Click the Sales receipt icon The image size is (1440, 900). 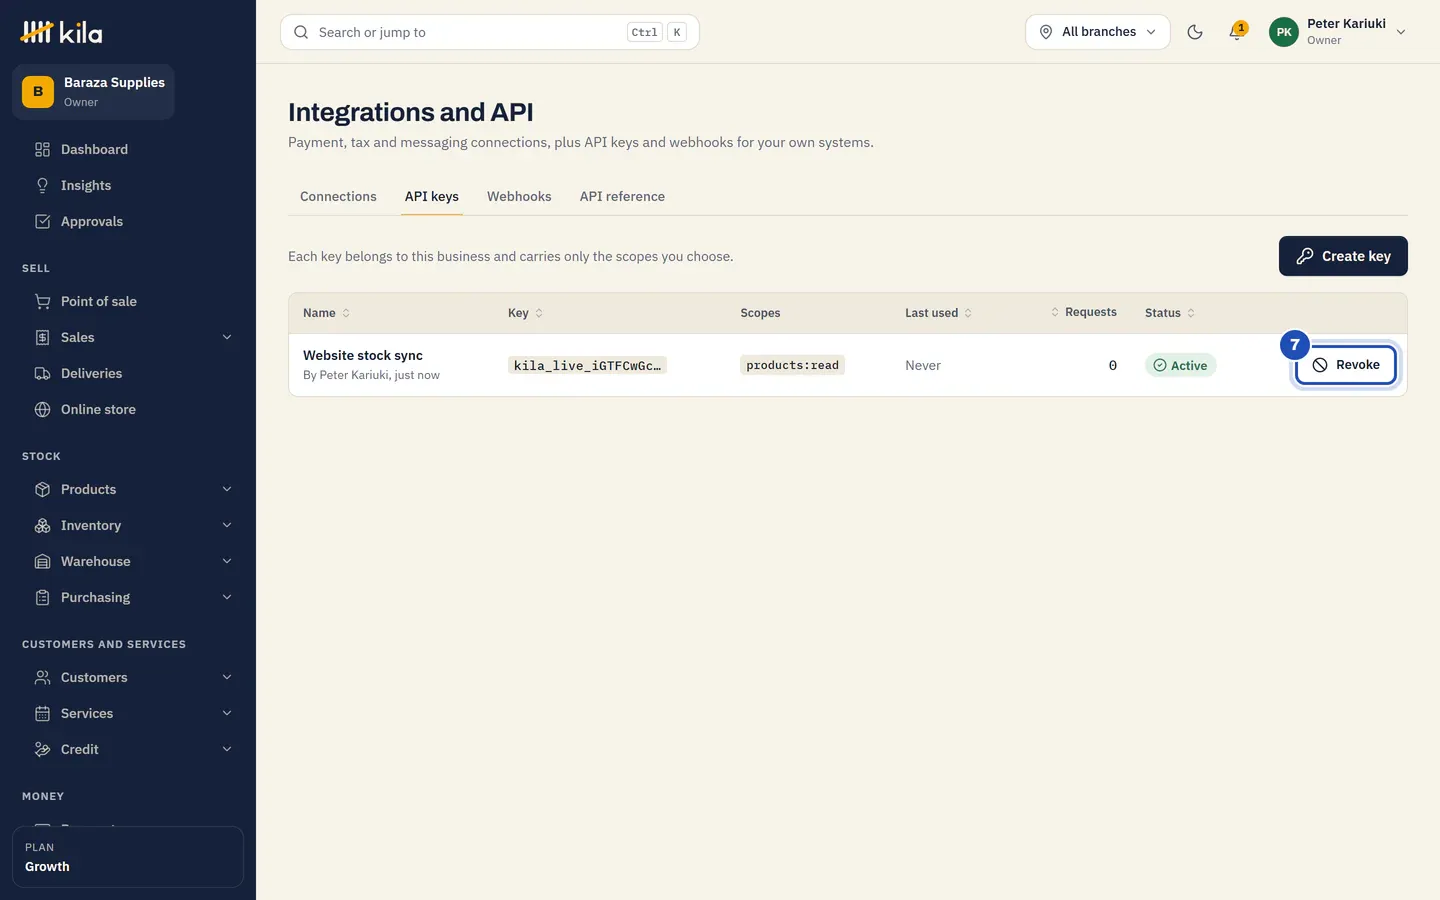[x=42, y=337]
